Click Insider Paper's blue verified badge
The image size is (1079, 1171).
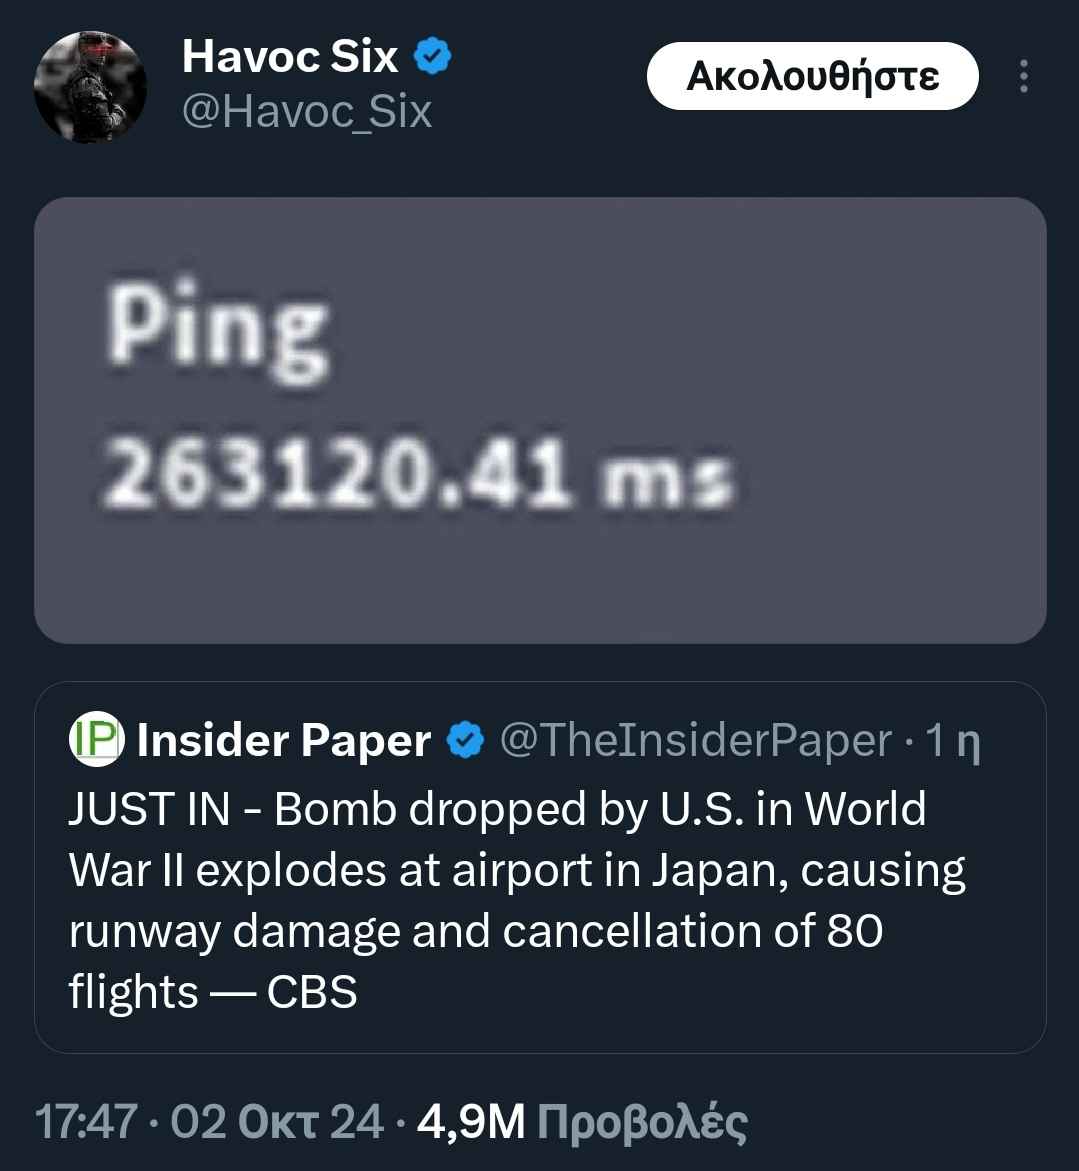(464, 741)
